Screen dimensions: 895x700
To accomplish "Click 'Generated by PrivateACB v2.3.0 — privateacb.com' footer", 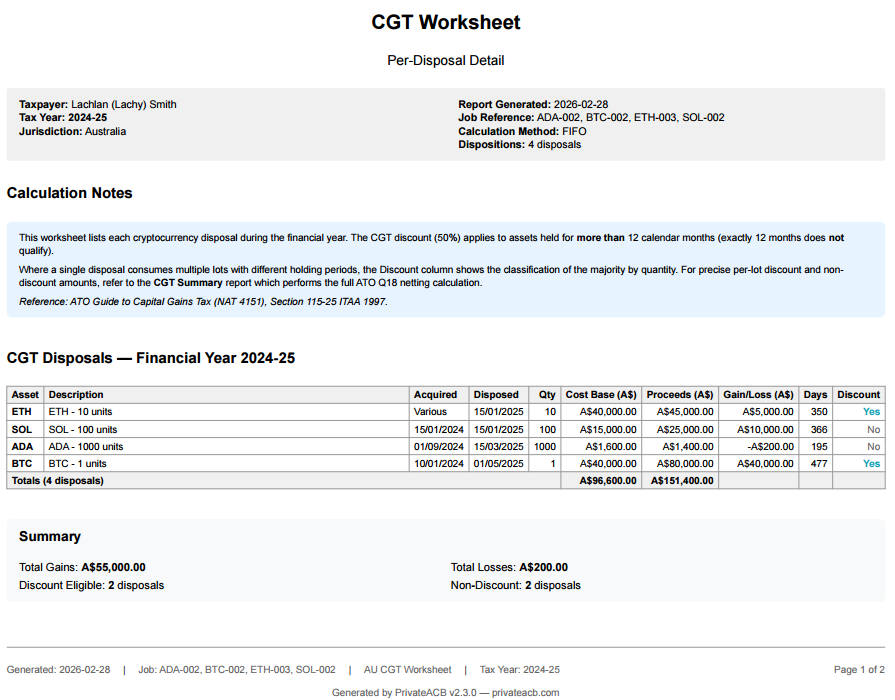I will coord(446,693).
